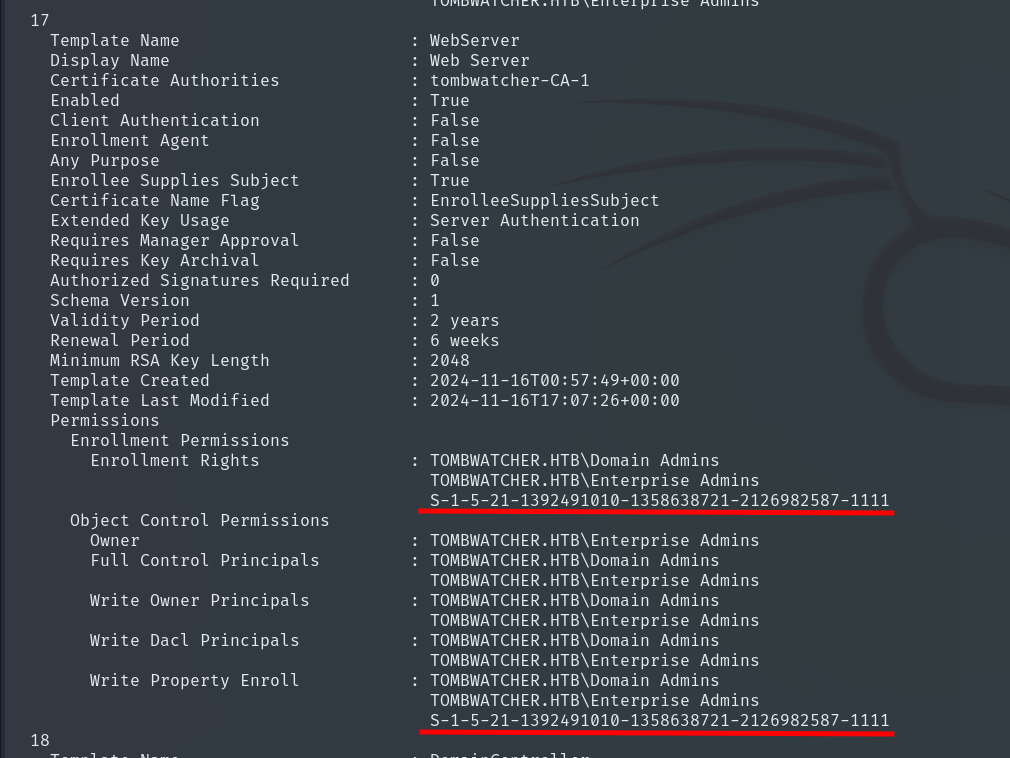1010x758 pixels.
Task: Select the tombwatcher-CA-1 certificate authority text
Action: (x=509, y=81)
